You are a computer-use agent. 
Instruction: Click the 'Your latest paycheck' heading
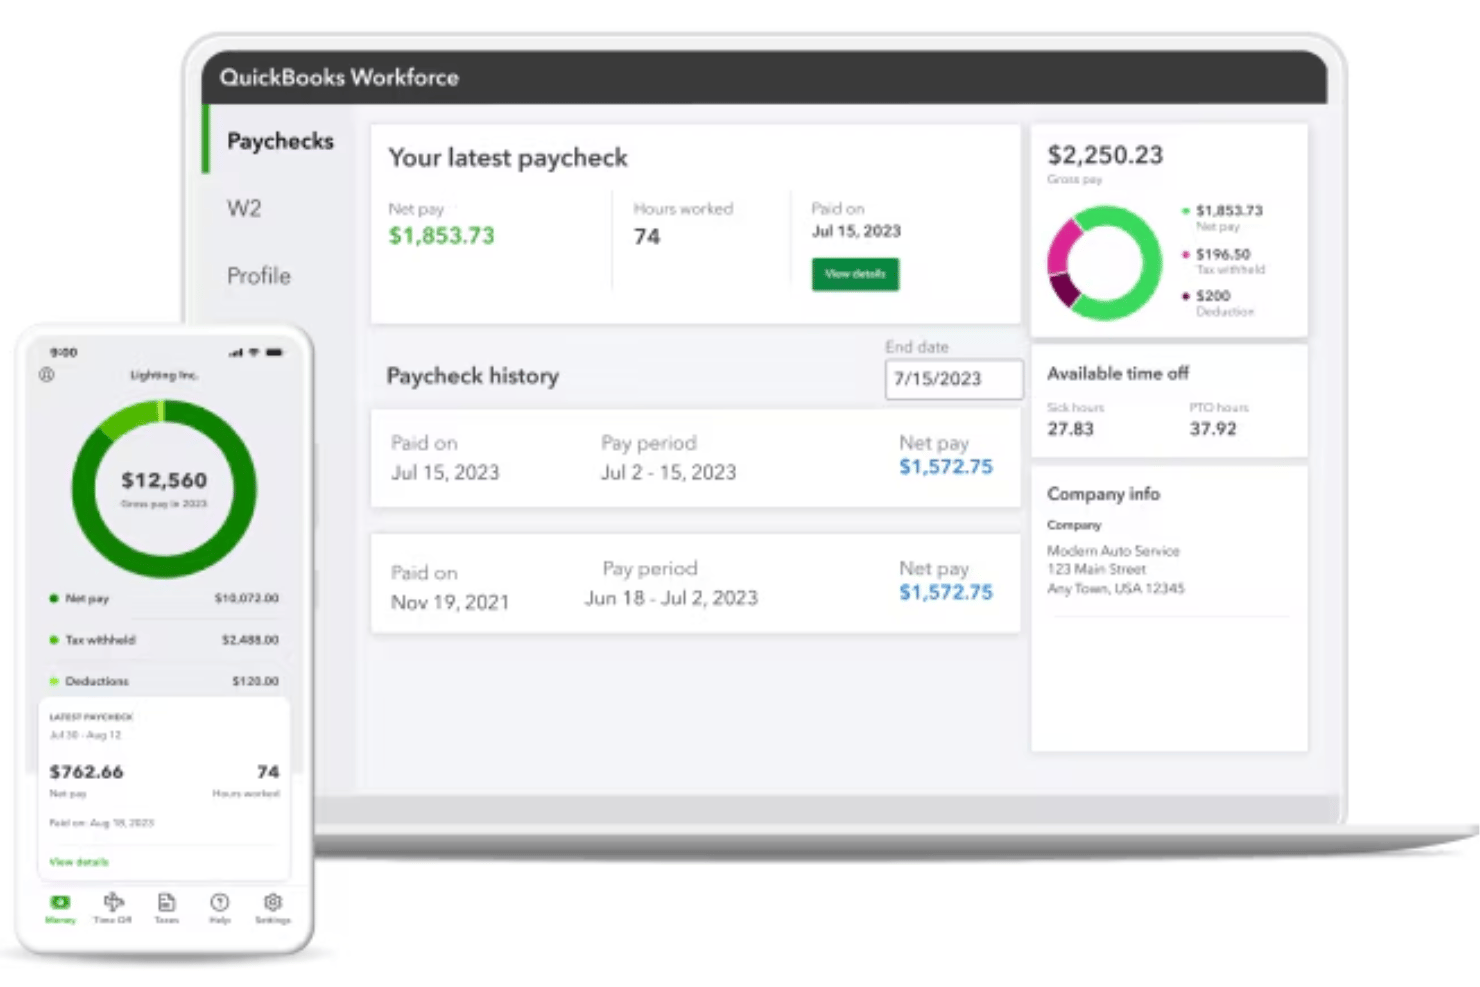click(508, 158)
